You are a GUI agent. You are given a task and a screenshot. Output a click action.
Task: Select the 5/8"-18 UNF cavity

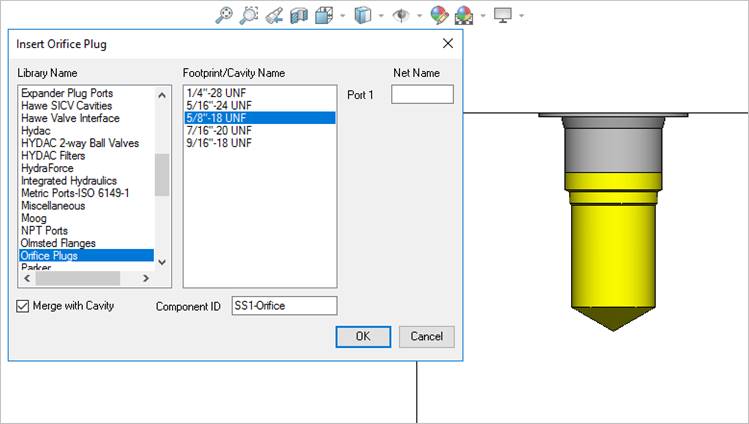tap(260, 118)
